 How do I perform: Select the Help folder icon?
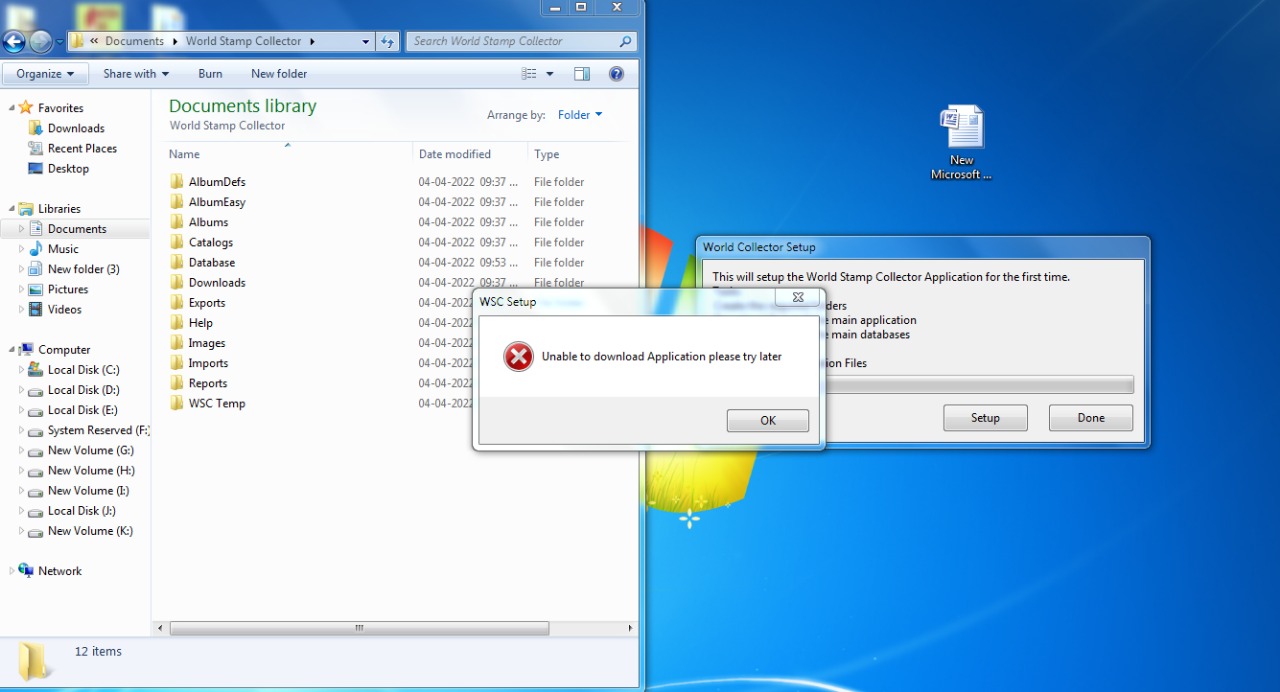click(x=177, y=323)
